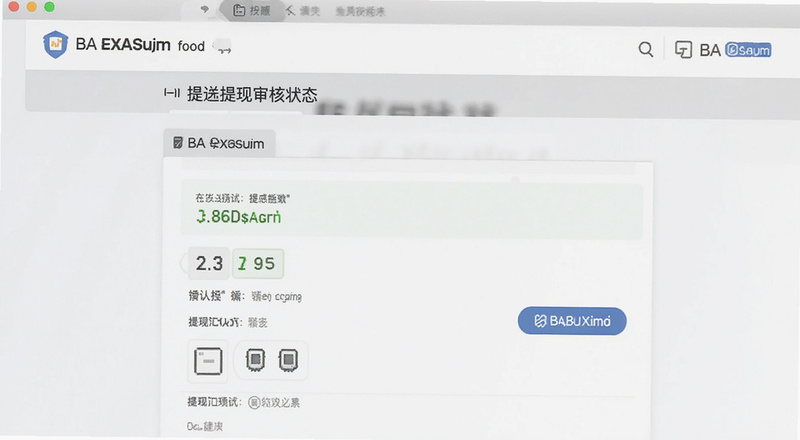Click the icon left of 提送提现审核状态

coord(172,93)
